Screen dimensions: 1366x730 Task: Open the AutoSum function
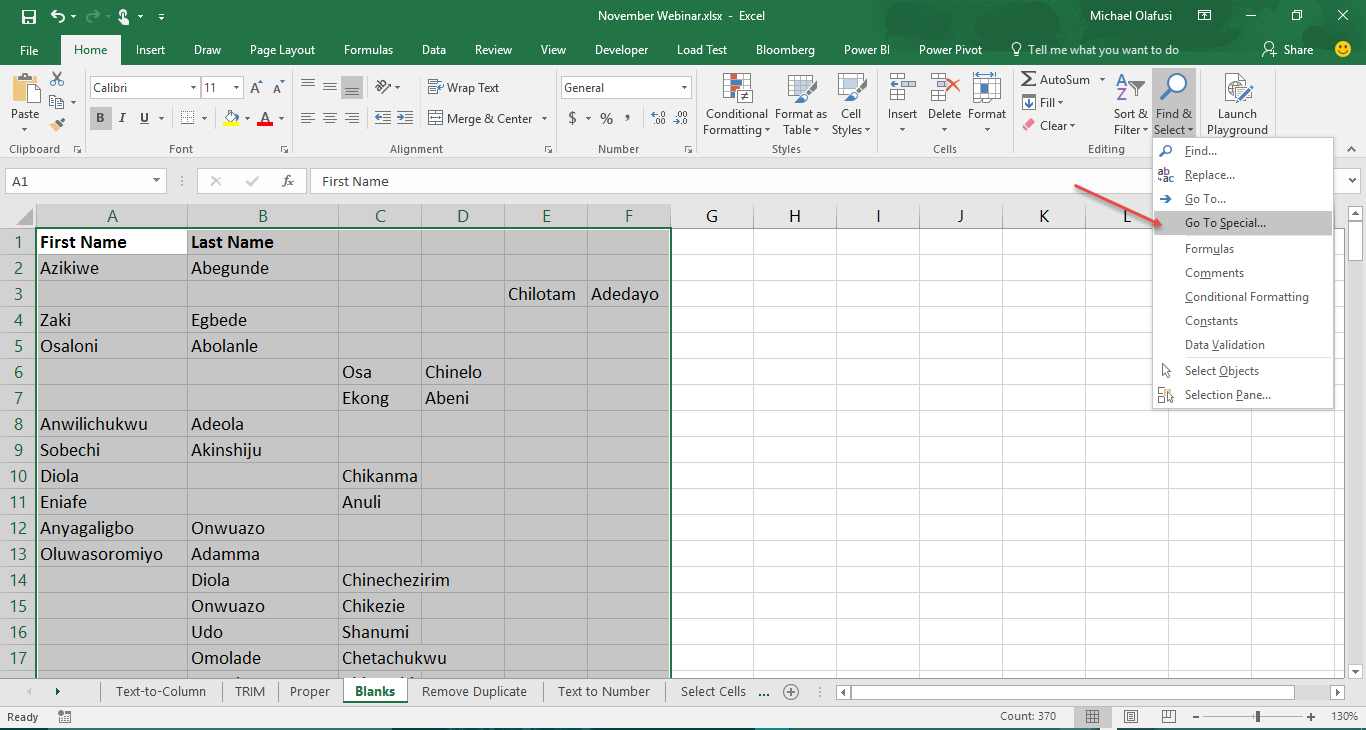coord(1056,78)
